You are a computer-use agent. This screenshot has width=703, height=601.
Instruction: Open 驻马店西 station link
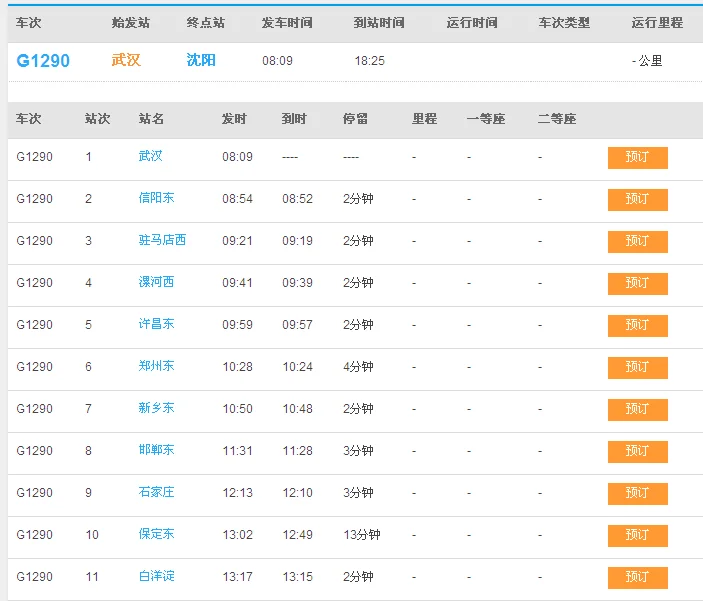pos(162,240)
